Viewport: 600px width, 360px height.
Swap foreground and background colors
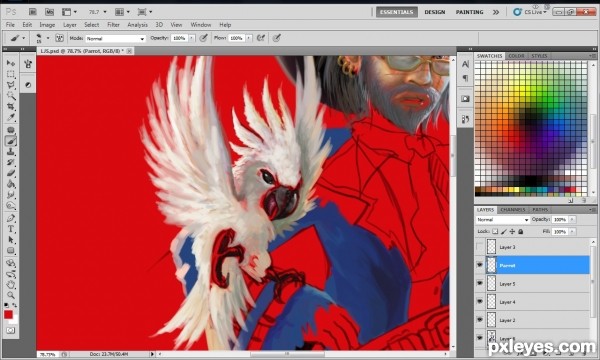click(15, 305)
